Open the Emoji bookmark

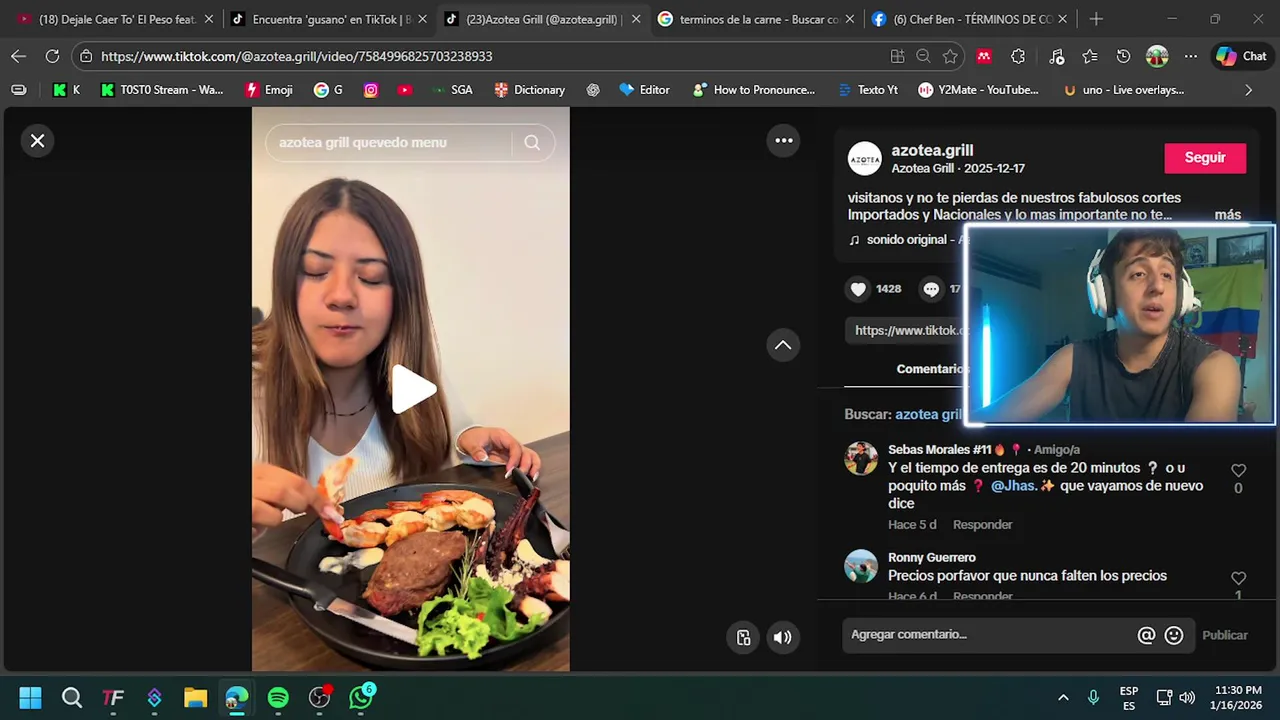[269, 90]
